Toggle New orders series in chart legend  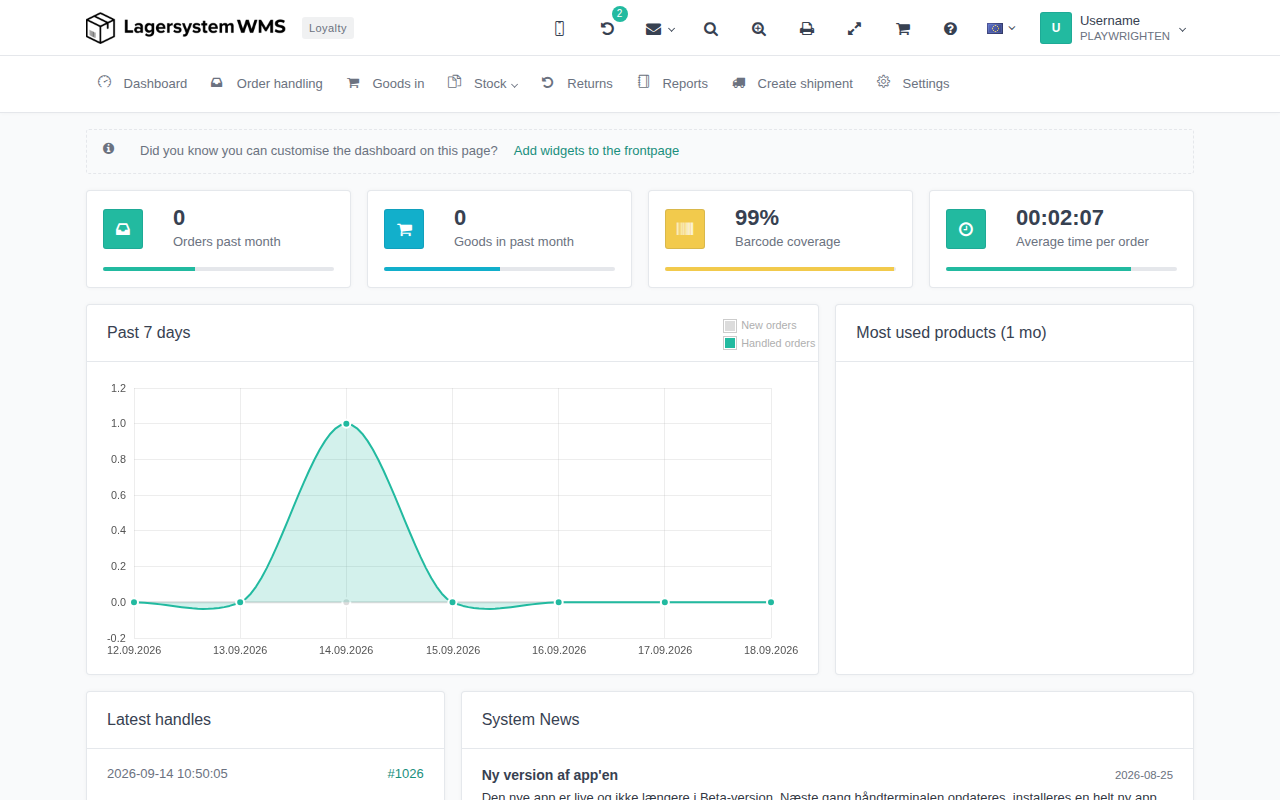coord(760,326)
